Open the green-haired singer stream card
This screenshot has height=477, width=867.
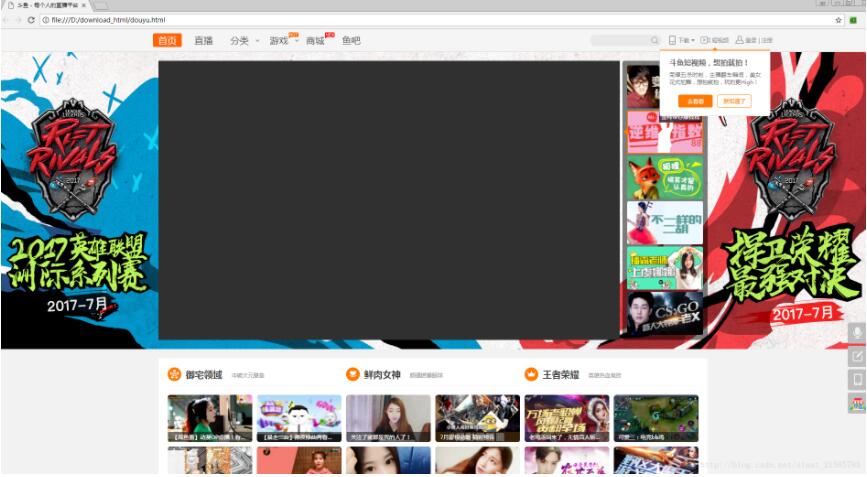pyautogui.click(x=210, y=418)
